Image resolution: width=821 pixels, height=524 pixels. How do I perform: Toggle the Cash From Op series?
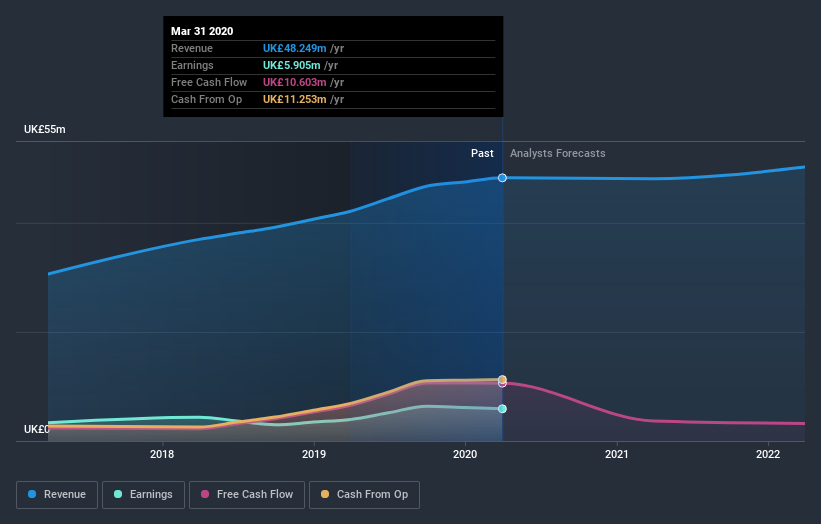pyautogui.click(x=364, y=495)
